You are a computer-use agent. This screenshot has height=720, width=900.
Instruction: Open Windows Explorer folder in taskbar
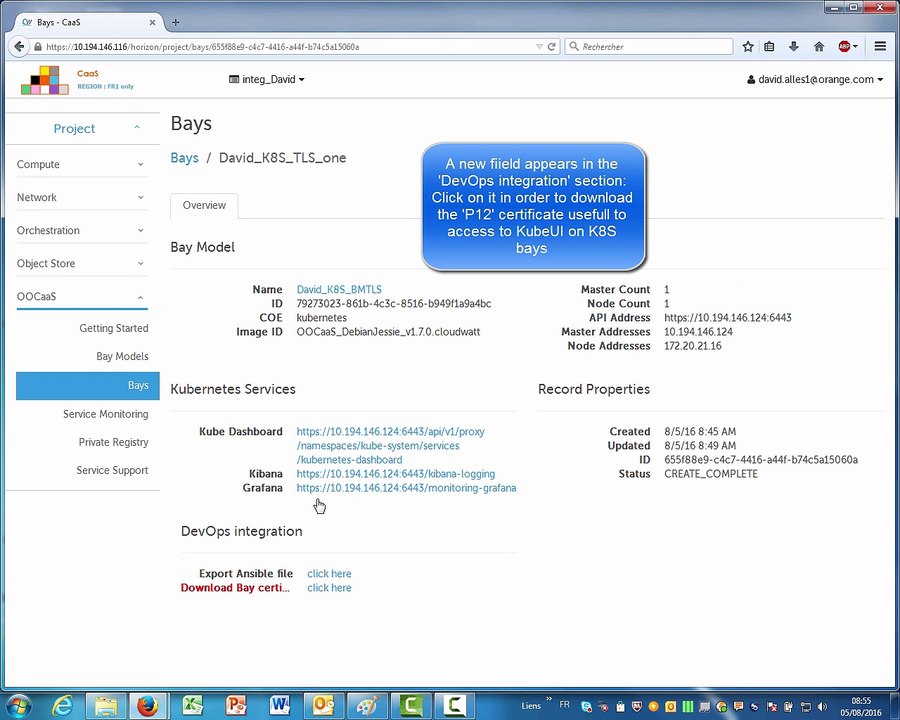(x=106, y=706)
